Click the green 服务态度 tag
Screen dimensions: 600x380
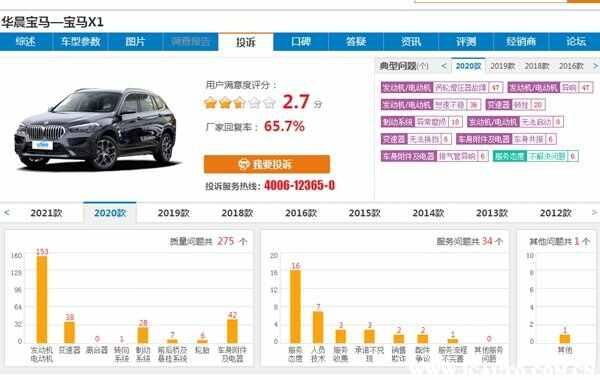(535, 156)
